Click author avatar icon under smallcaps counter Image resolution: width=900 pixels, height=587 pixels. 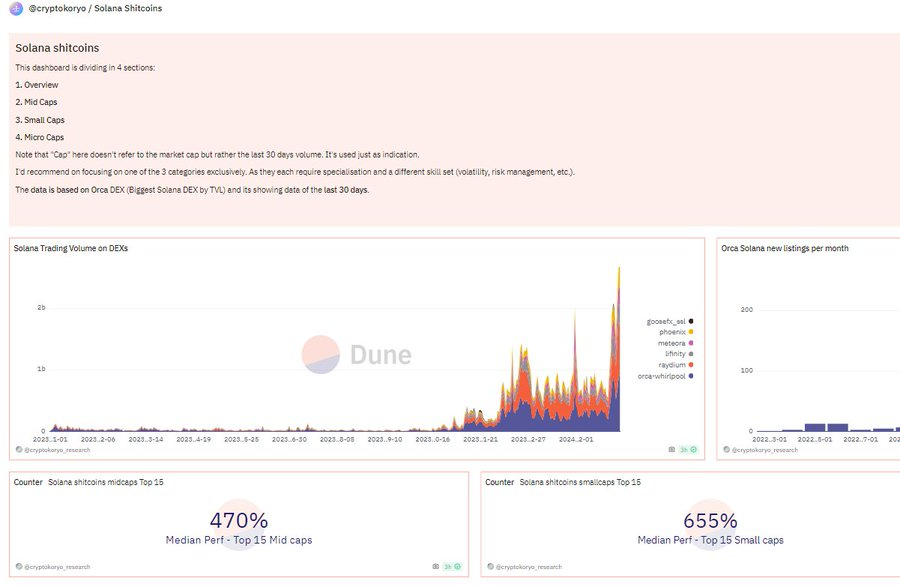(491, 566)
